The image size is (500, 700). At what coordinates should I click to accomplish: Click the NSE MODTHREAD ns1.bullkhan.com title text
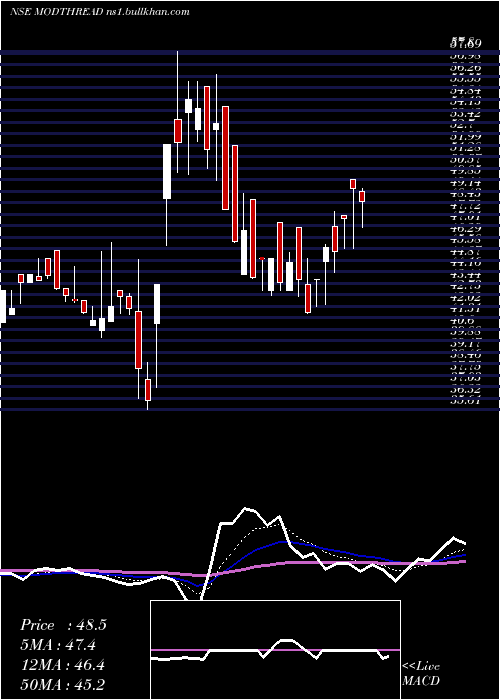pyautogui.click(x=100, y=12)
